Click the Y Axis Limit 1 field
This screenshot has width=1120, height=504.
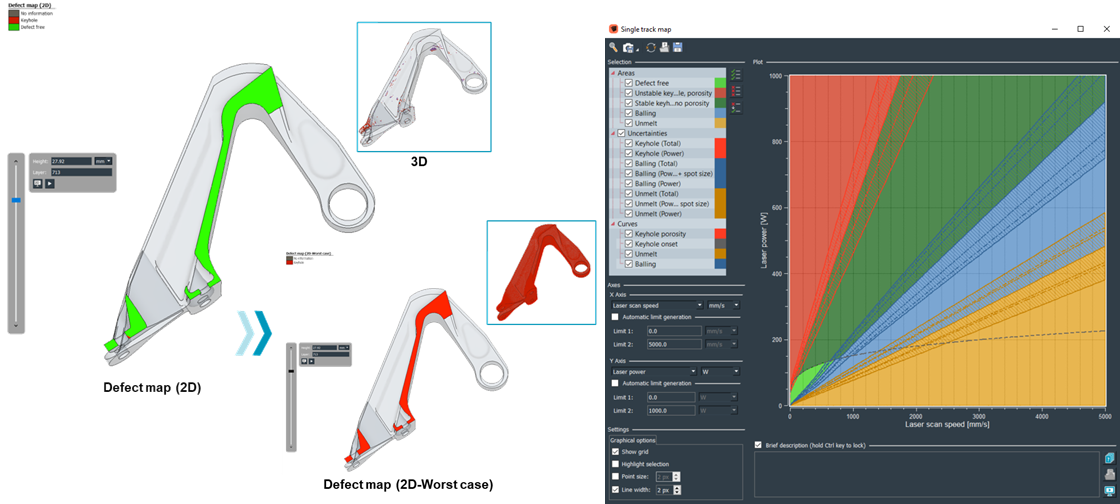point(670,398)
